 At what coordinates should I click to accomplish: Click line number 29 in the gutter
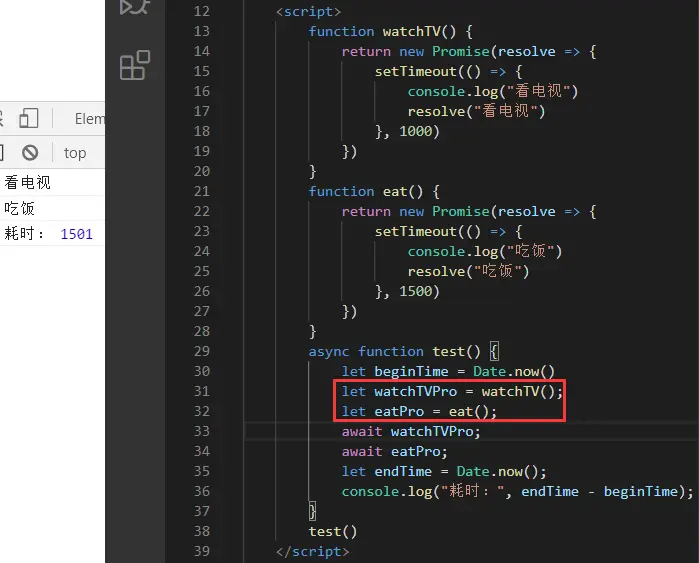tap(202, 351)
